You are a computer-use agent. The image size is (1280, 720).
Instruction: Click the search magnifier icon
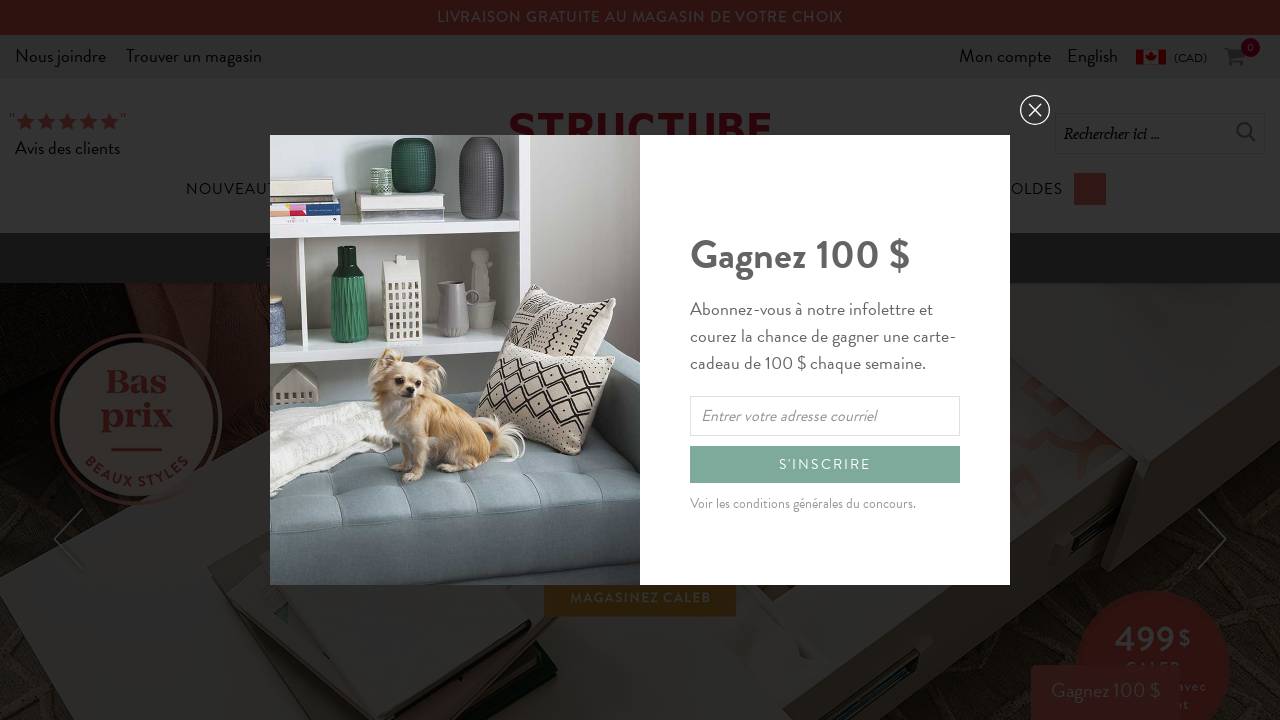(1245, 132)
